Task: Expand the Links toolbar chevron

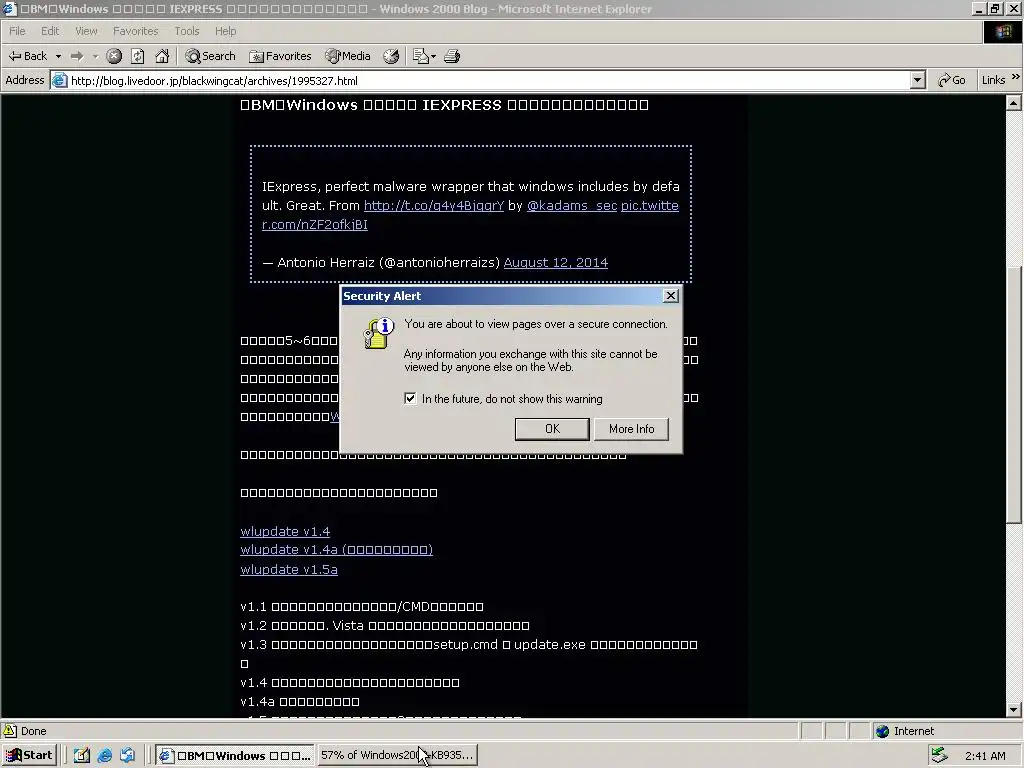Action: (x=1016, y=77)
